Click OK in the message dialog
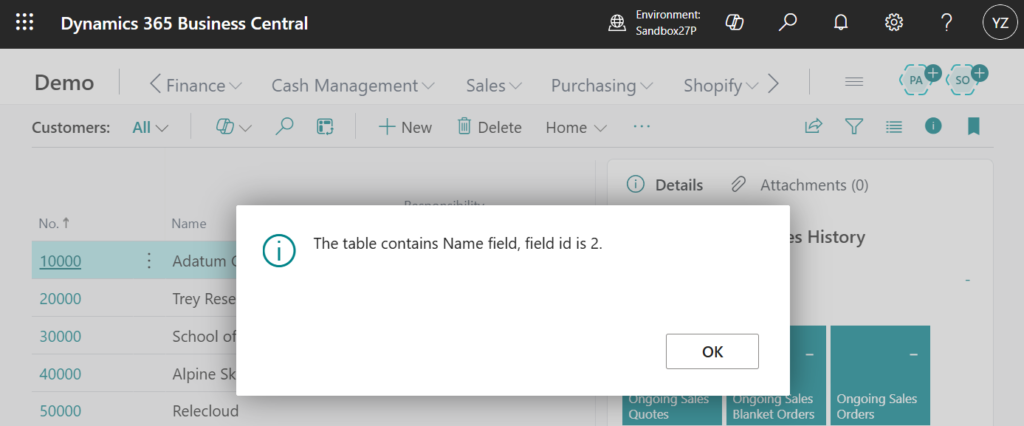The height and width of the screenshot is (426, 1024). click(712, 351)
